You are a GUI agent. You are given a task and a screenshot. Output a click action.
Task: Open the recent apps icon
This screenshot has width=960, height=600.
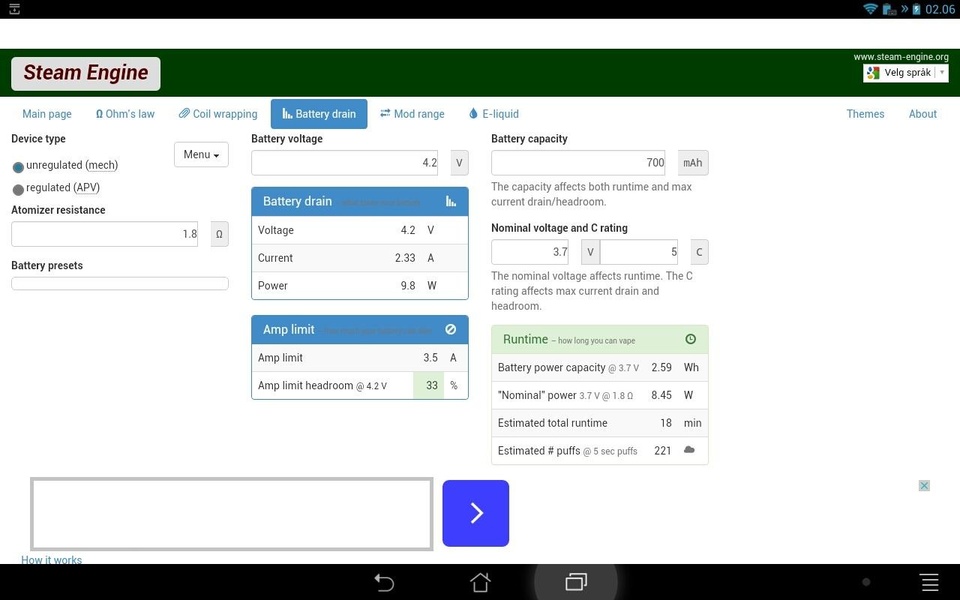coord(576,582)
